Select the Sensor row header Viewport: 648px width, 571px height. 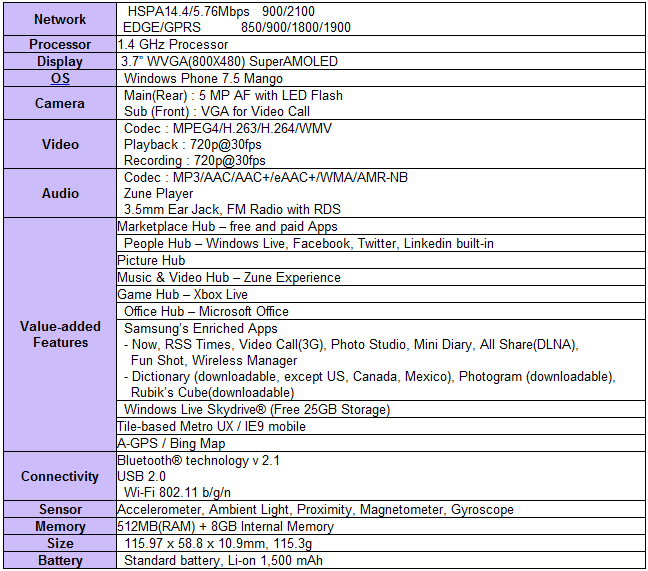coord(60,510)
